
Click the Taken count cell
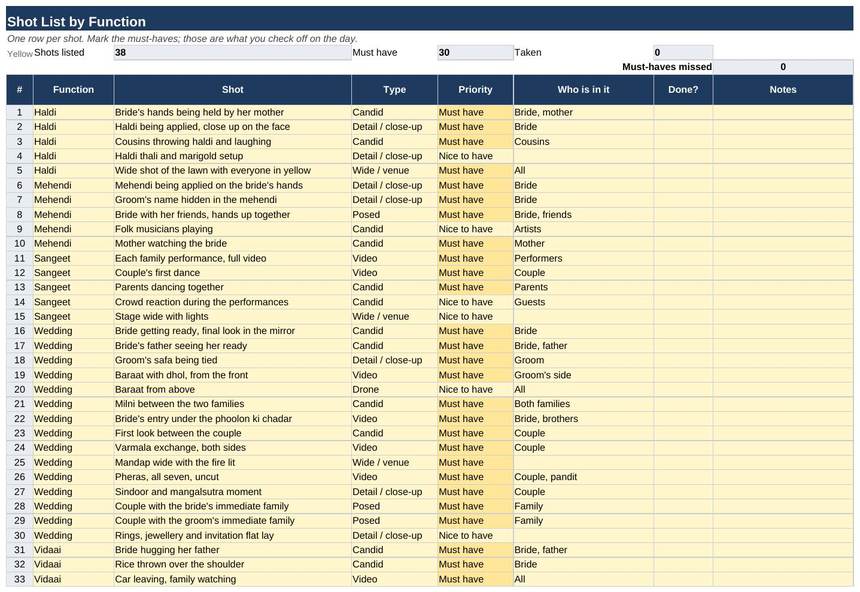(683, 53)
